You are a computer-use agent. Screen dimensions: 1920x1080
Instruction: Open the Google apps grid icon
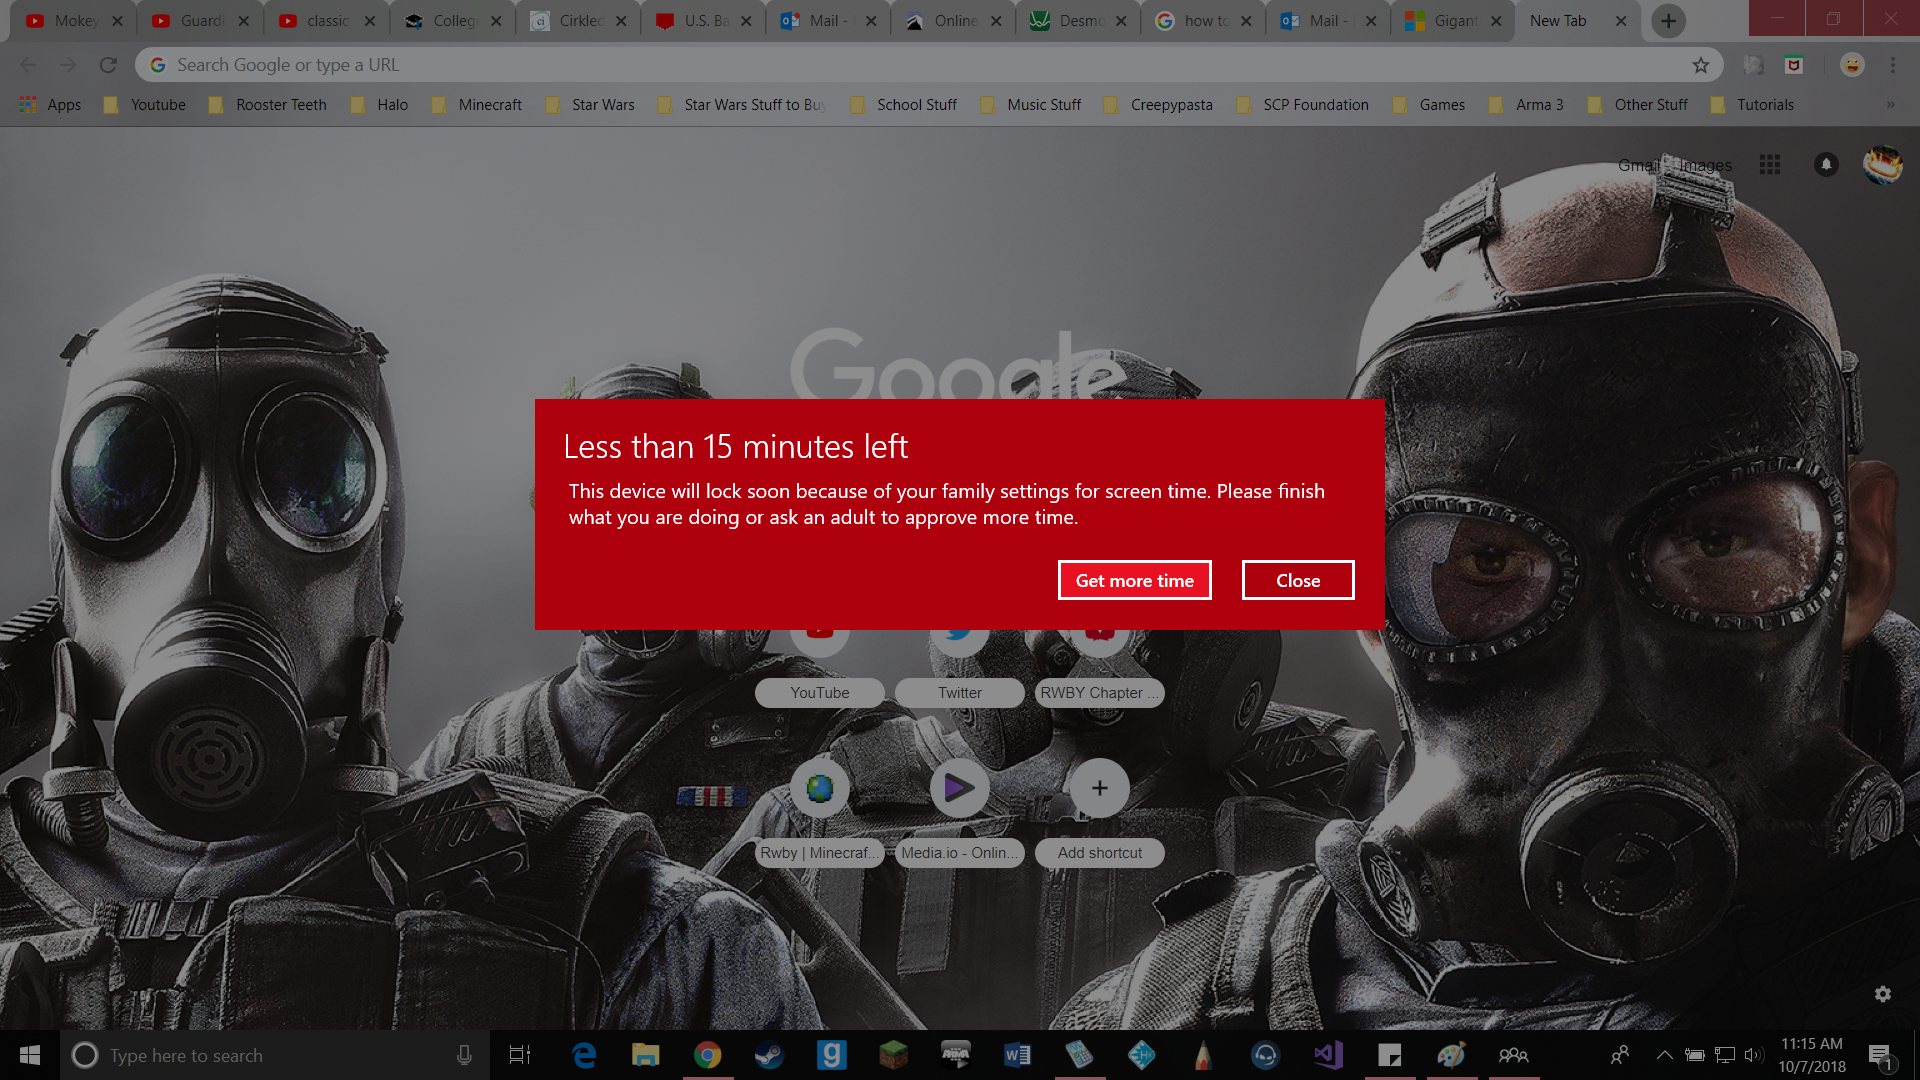pos(1770,165)
